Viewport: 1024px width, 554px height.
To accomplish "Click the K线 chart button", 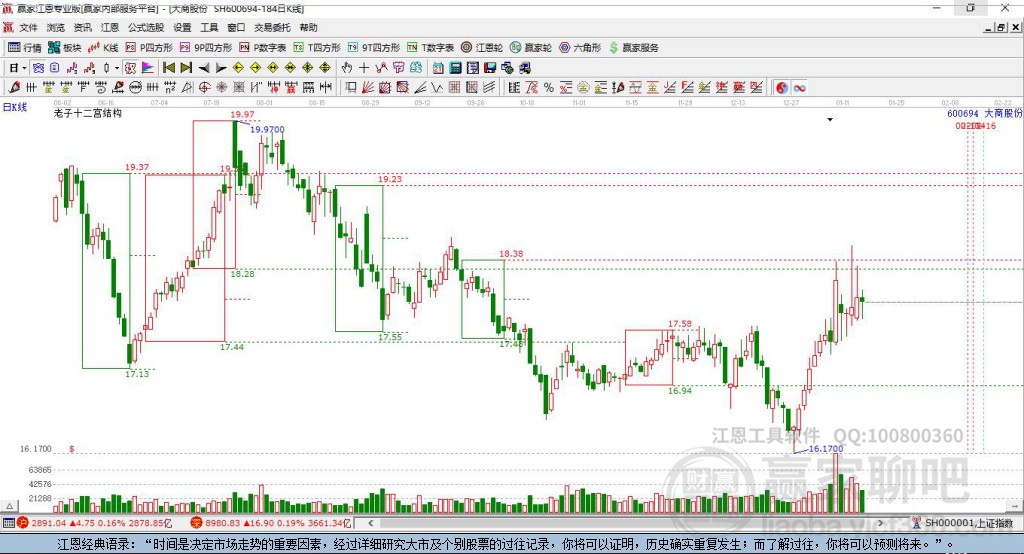I will (103, 48).
